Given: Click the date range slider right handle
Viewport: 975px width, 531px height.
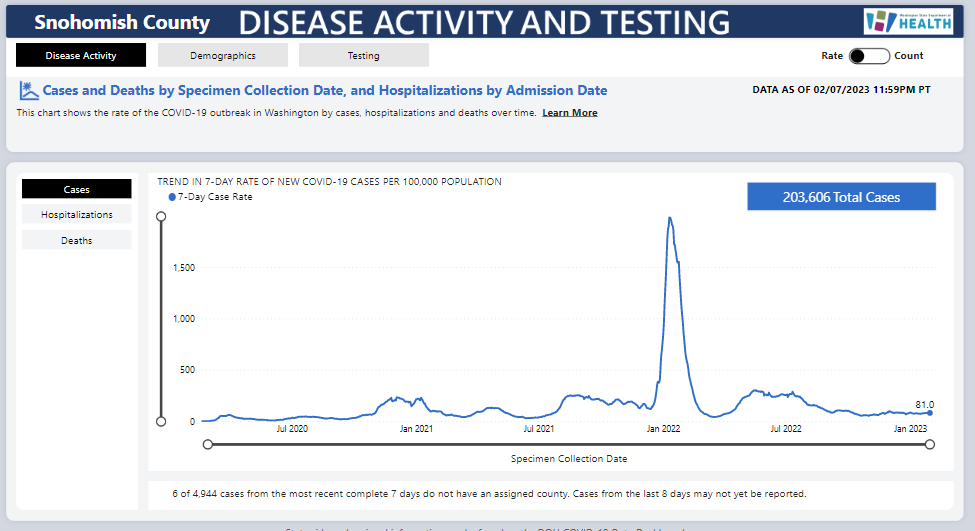Looking at the screenshot, I should coord(930,444).
